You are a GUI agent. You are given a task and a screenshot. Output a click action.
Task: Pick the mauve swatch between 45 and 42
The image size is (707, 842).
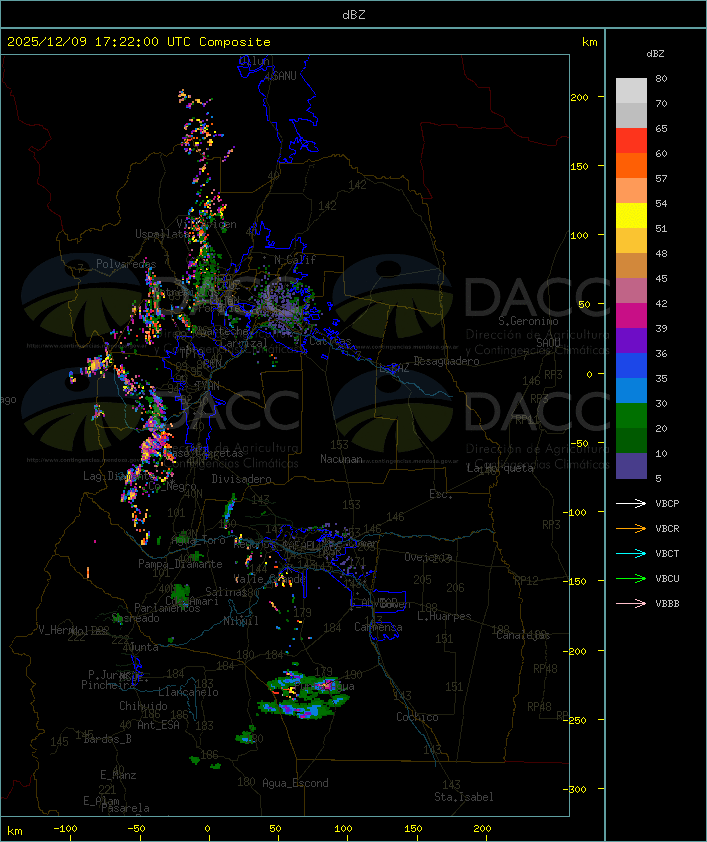click(x=631, y=291)
